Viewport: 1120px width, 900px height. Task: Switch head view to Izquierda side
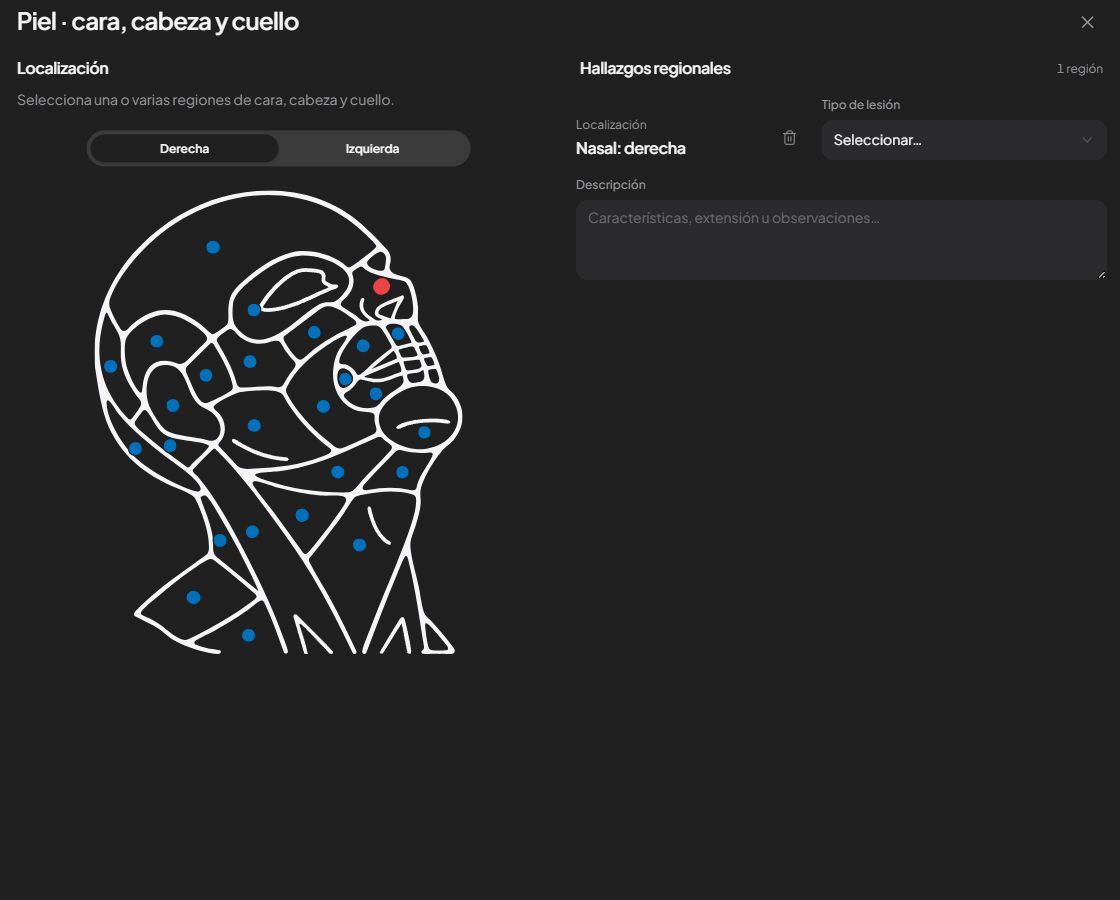click(x=372, y=149)
